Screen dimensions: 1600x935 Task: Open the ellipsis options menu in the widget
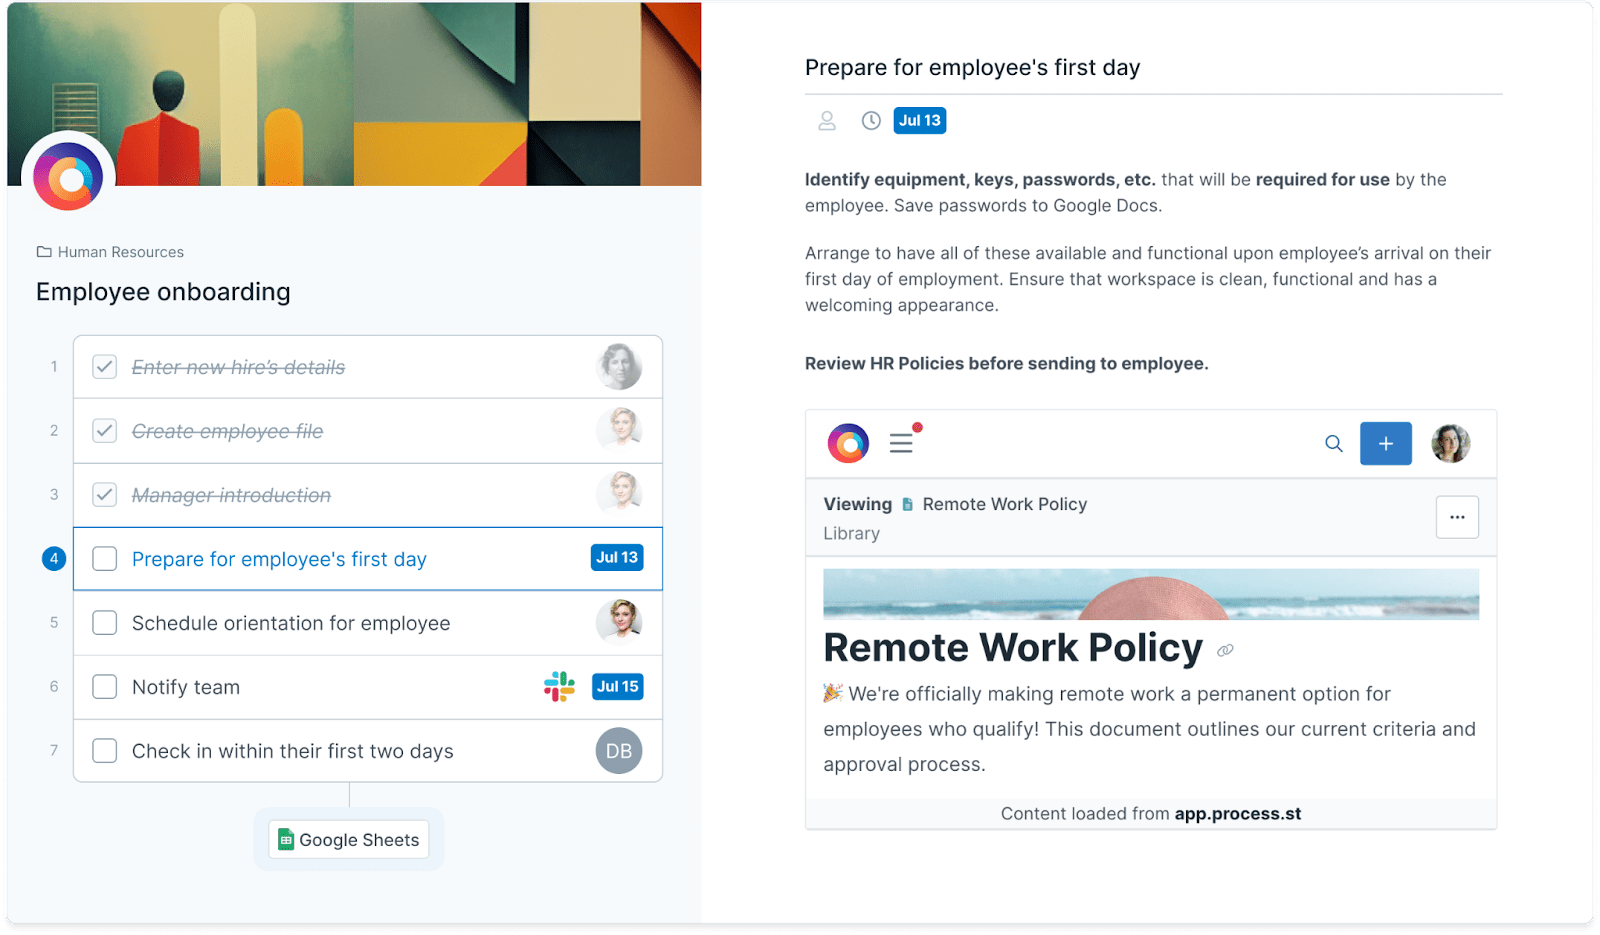1457,517
